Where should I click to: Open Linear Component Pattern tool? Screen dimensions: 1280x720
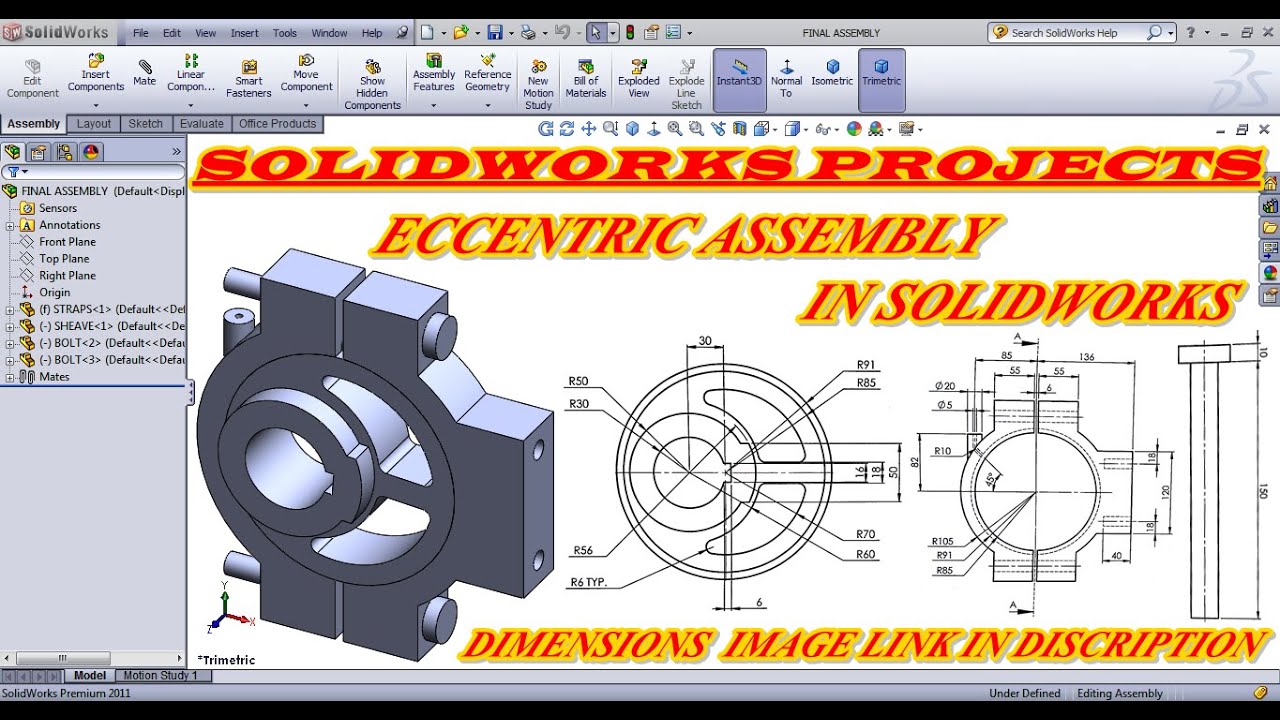click(191, 74)
